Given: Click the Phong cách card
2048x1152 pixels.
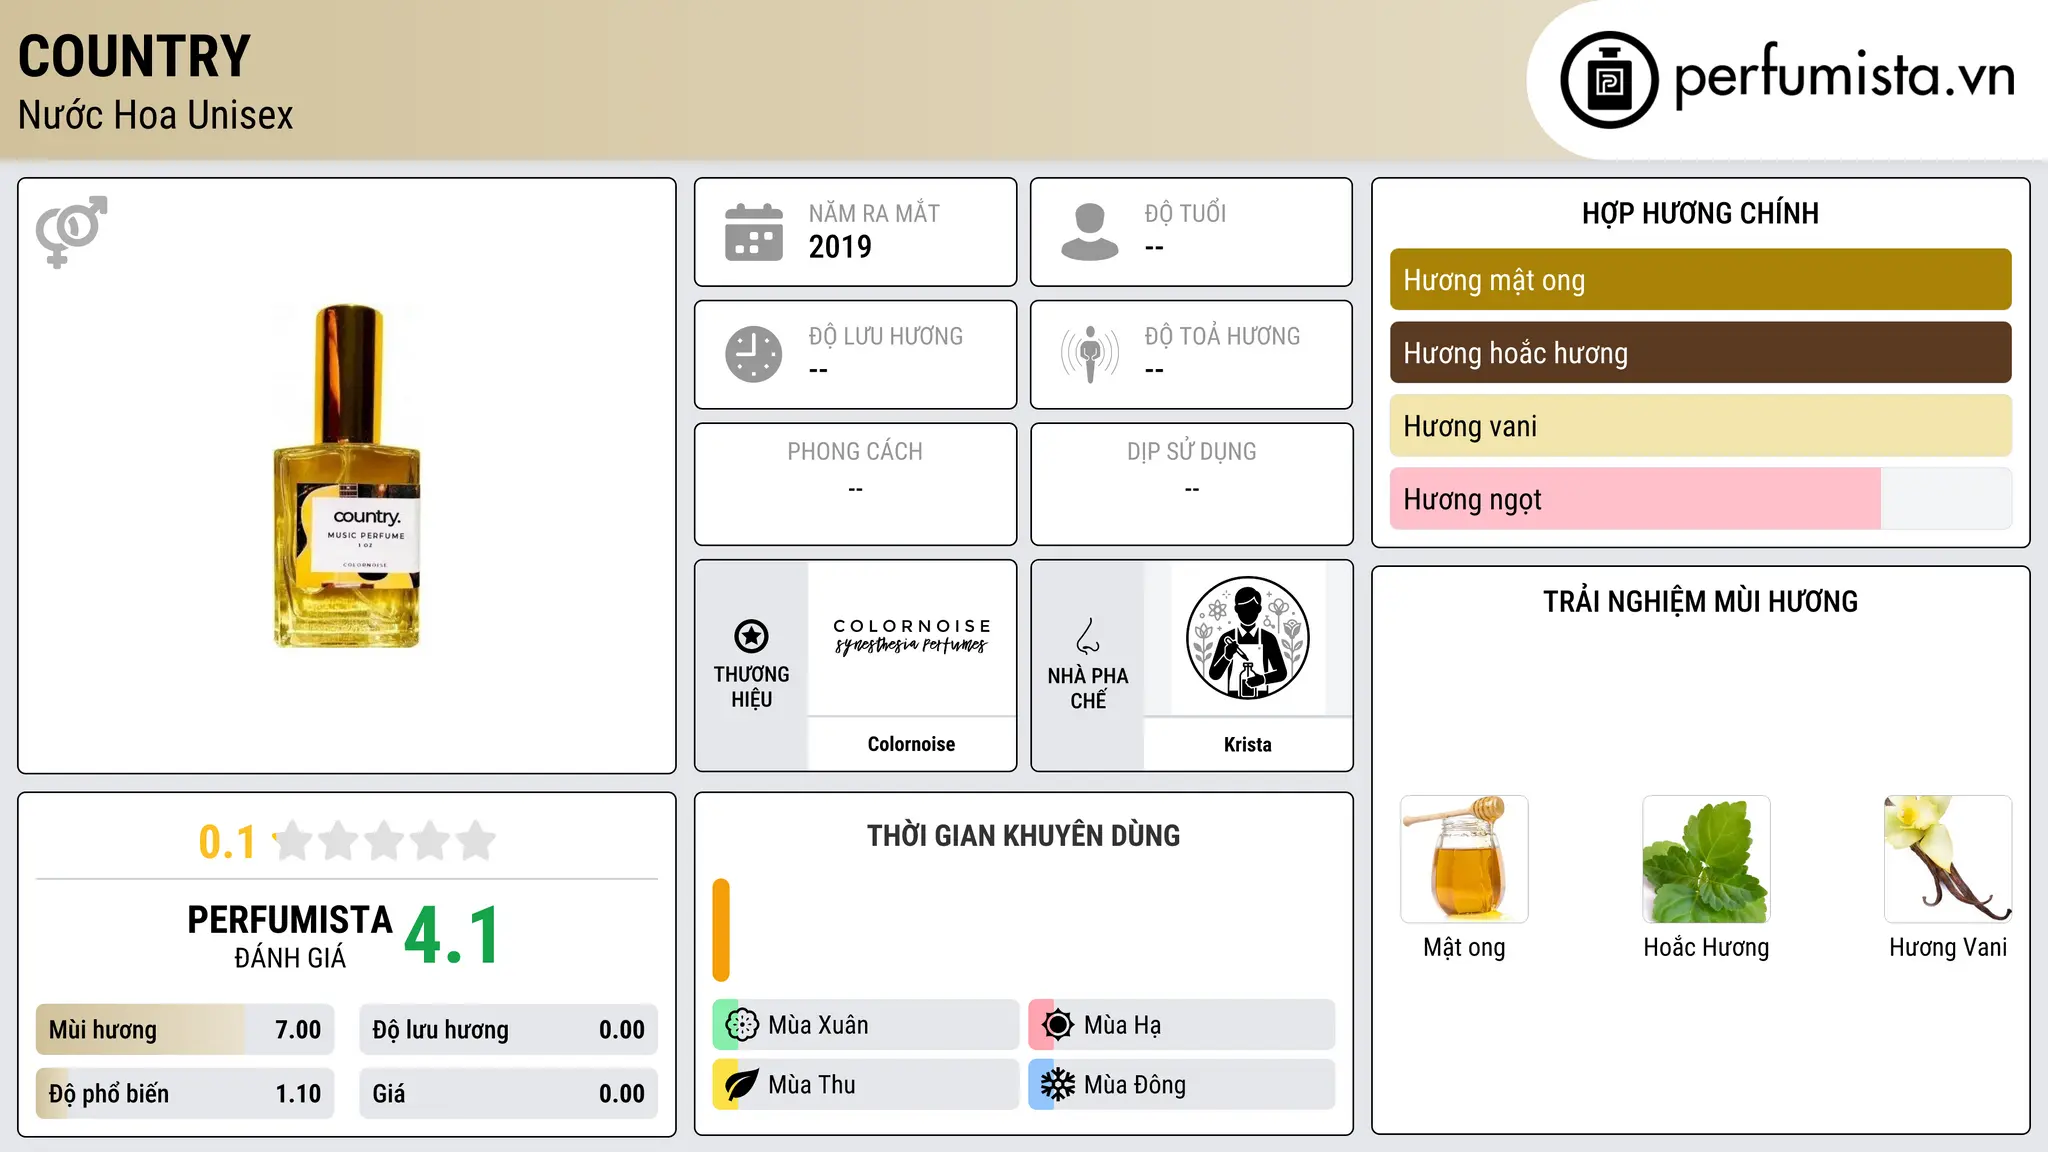Looking at the screenshot, I should pyautogui.click(x=855, y=484).
